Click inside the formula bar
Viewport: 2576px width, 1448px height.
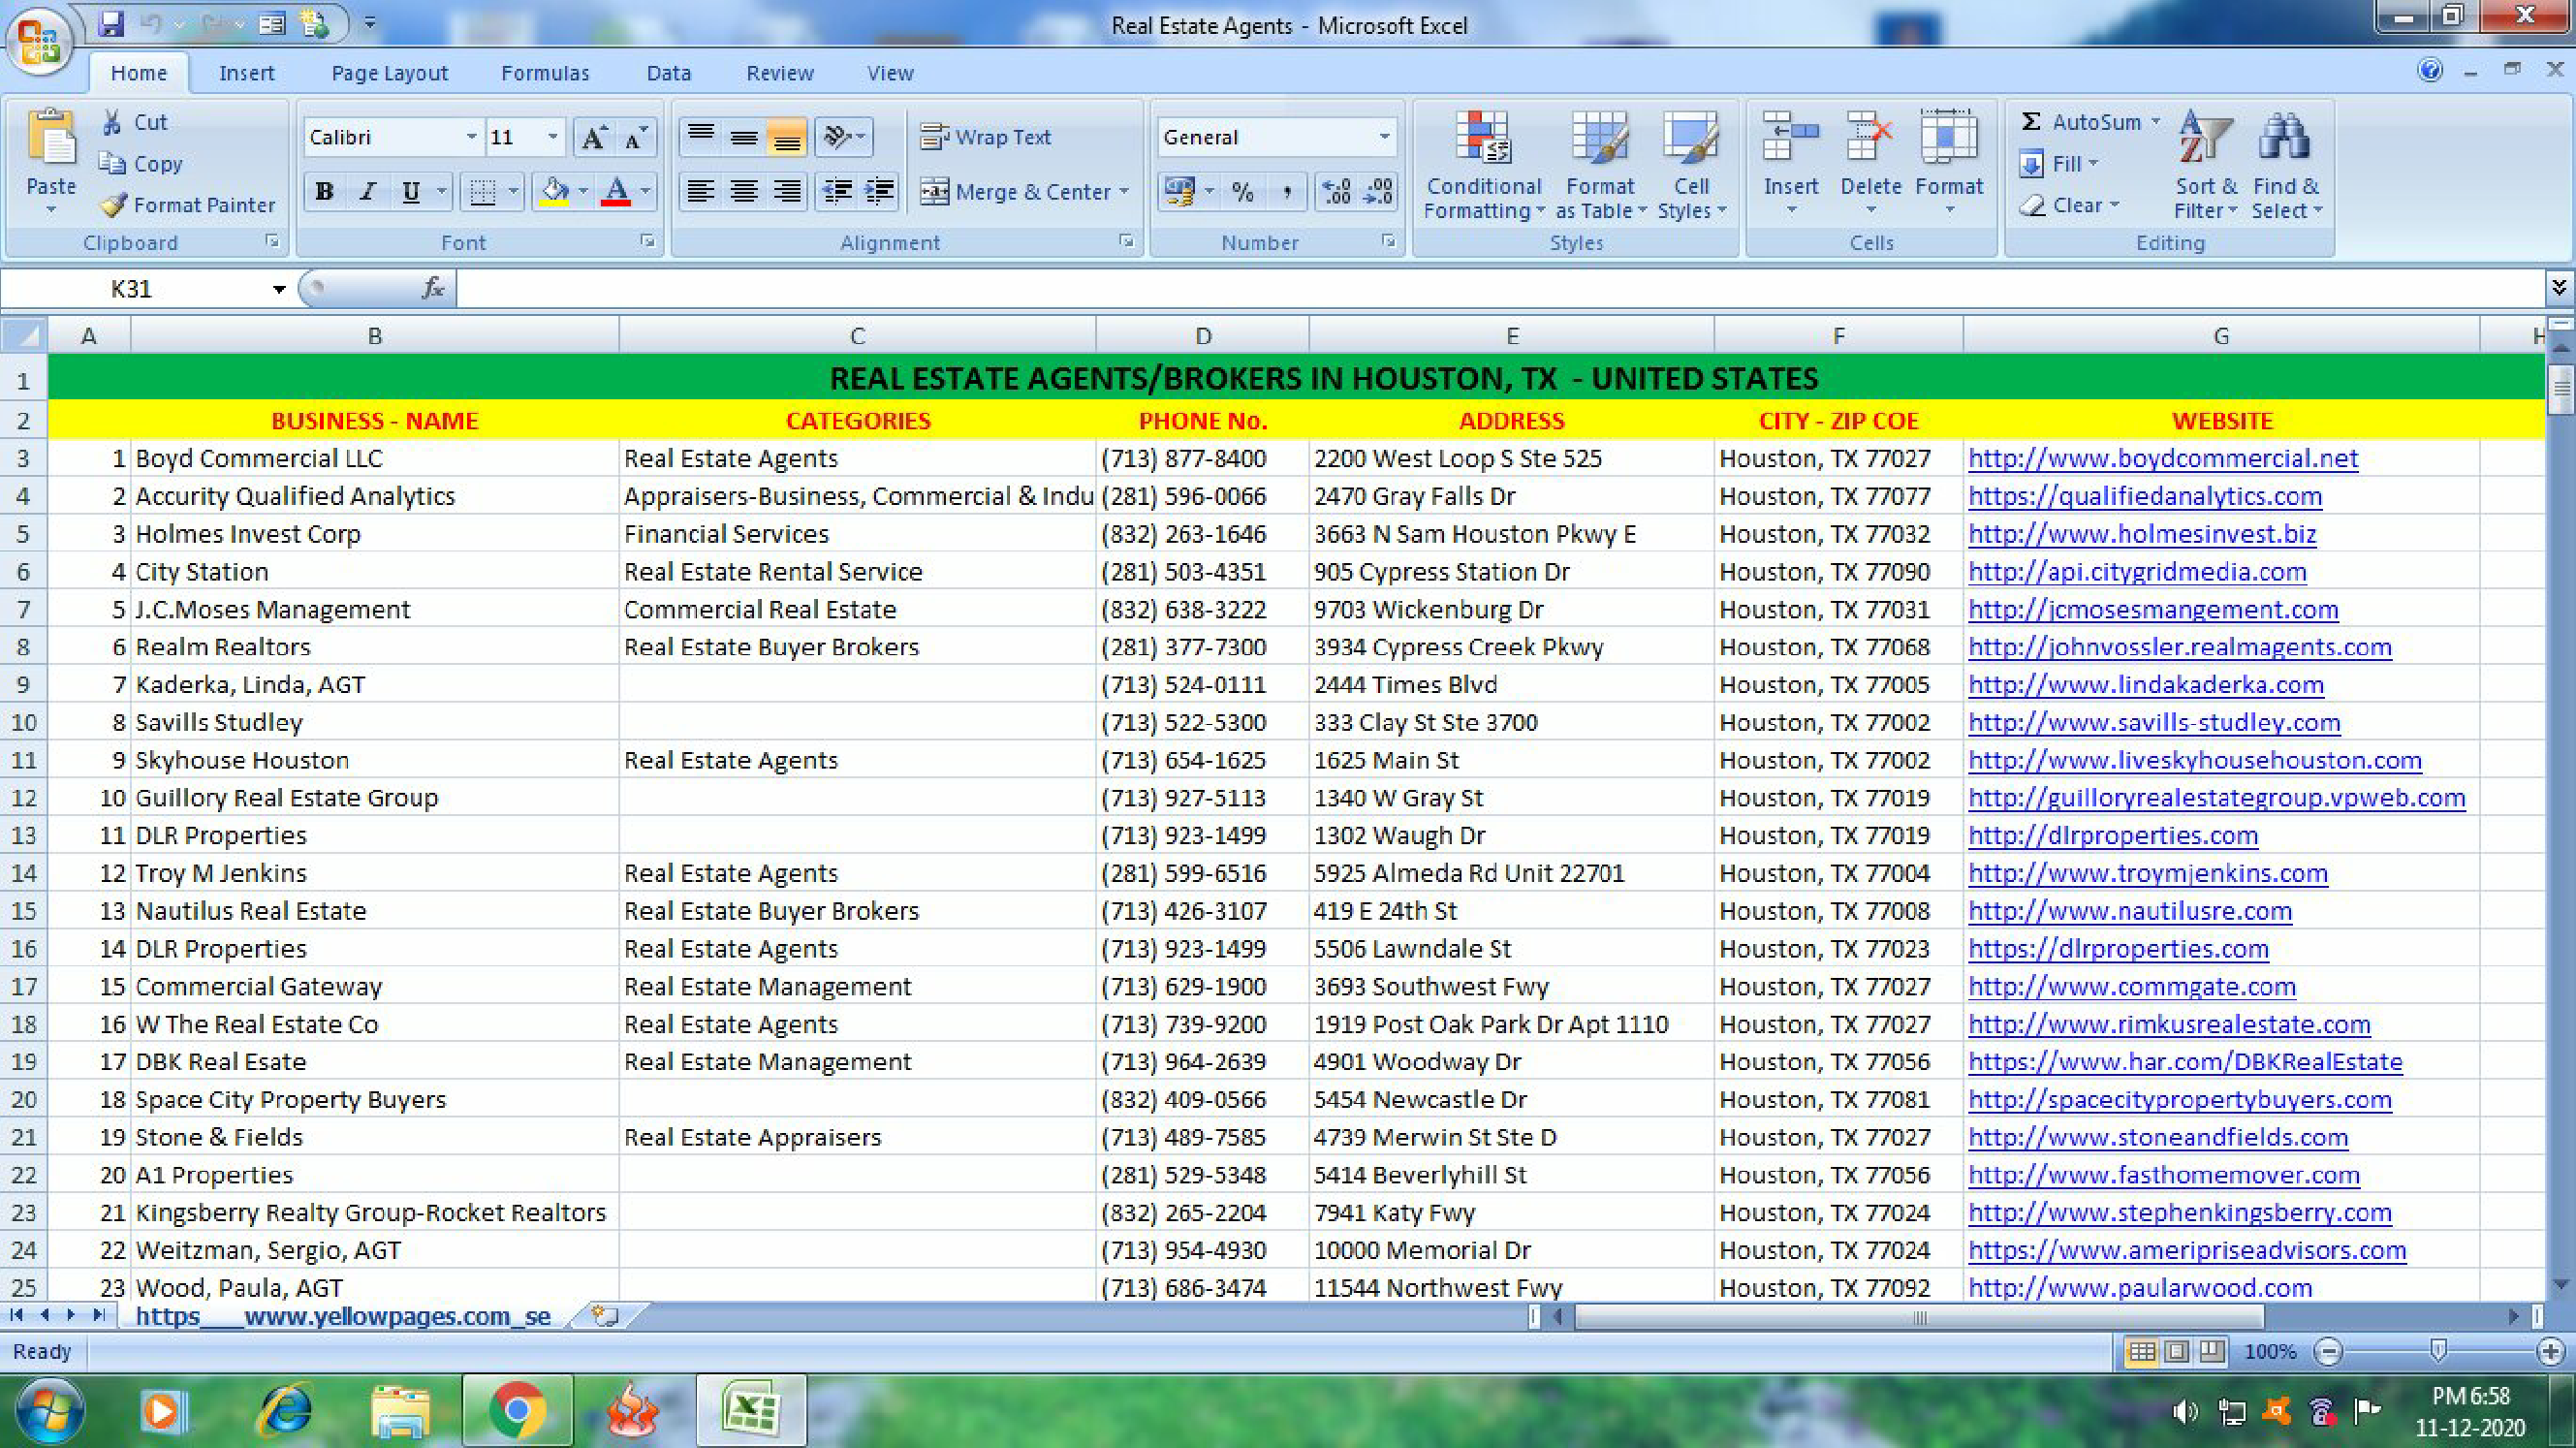pos(1000,289)
